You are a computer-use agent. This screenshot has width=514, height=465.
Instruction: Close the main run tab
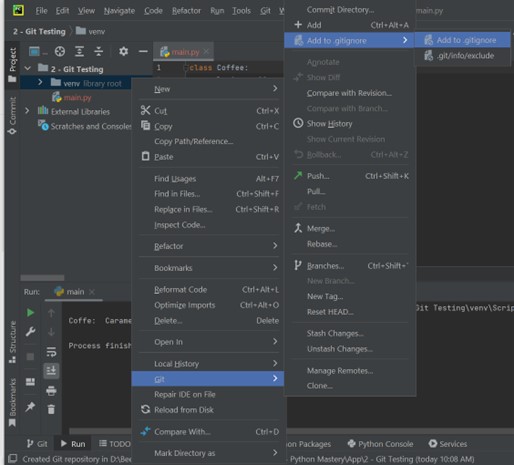(92, 292)
